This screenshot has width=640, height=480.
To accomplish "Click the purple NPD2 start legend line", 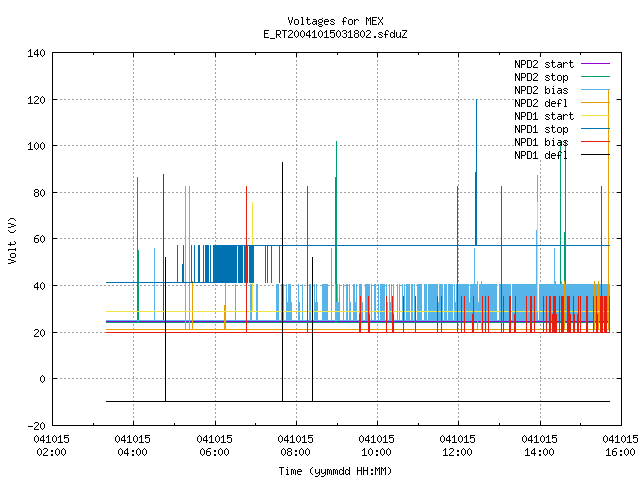I will (x=595, y=64).
